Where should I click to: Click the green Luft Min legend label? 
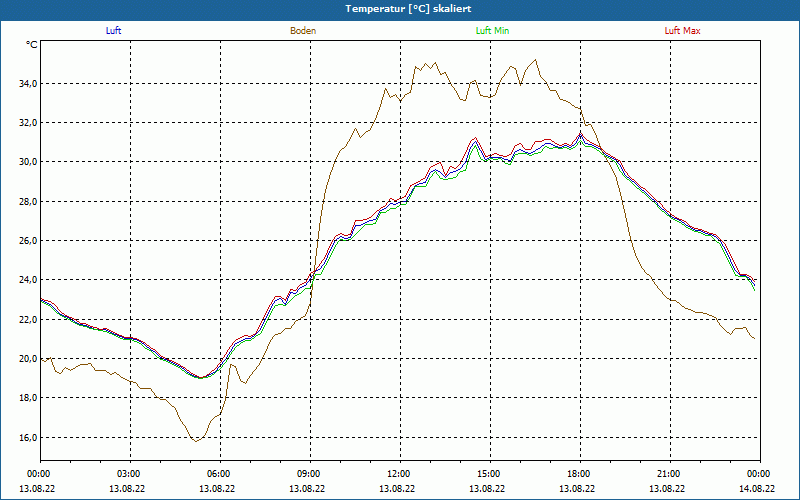pos(492,31)
